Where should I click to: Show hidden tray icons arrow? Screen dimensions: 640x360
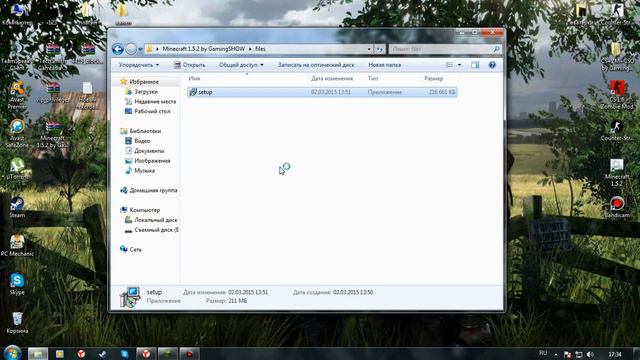[556, 354]
